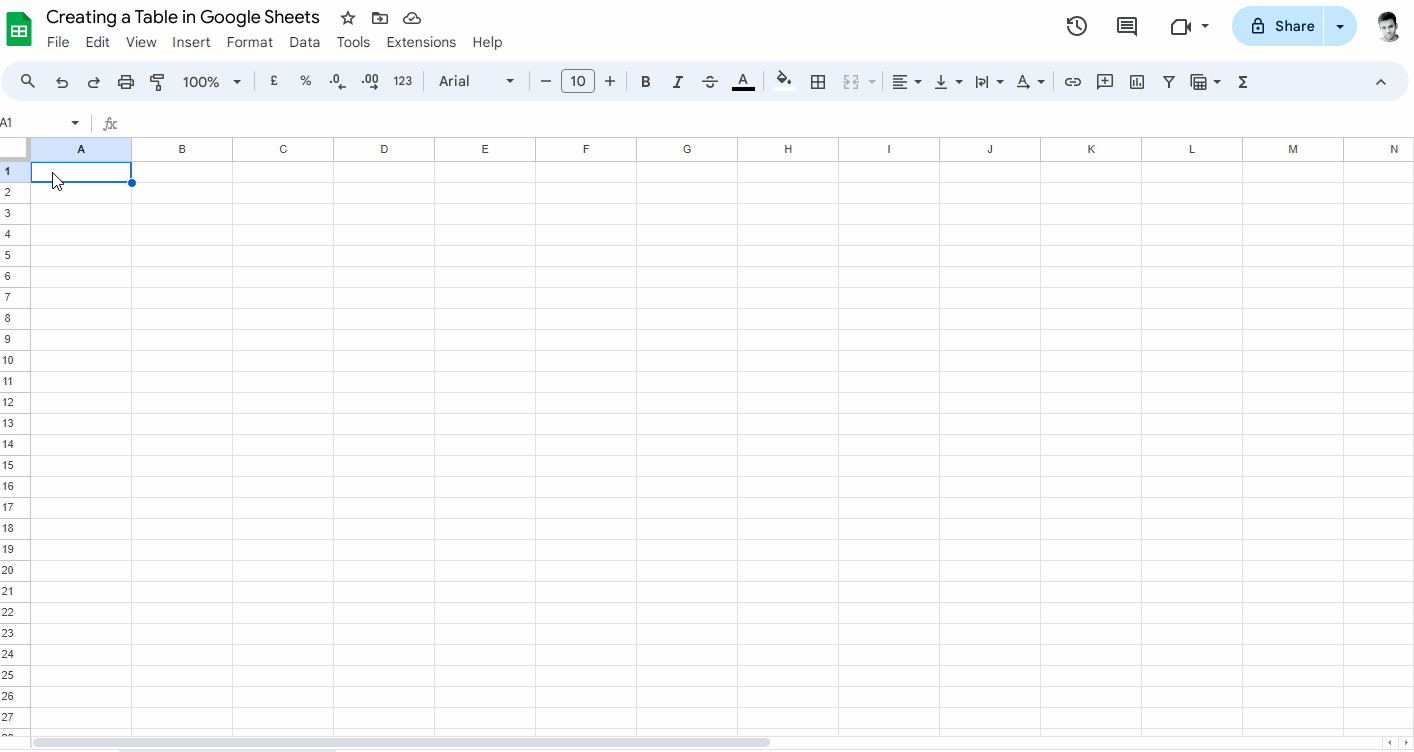
Task: Format value as percent
Action: 305,81
